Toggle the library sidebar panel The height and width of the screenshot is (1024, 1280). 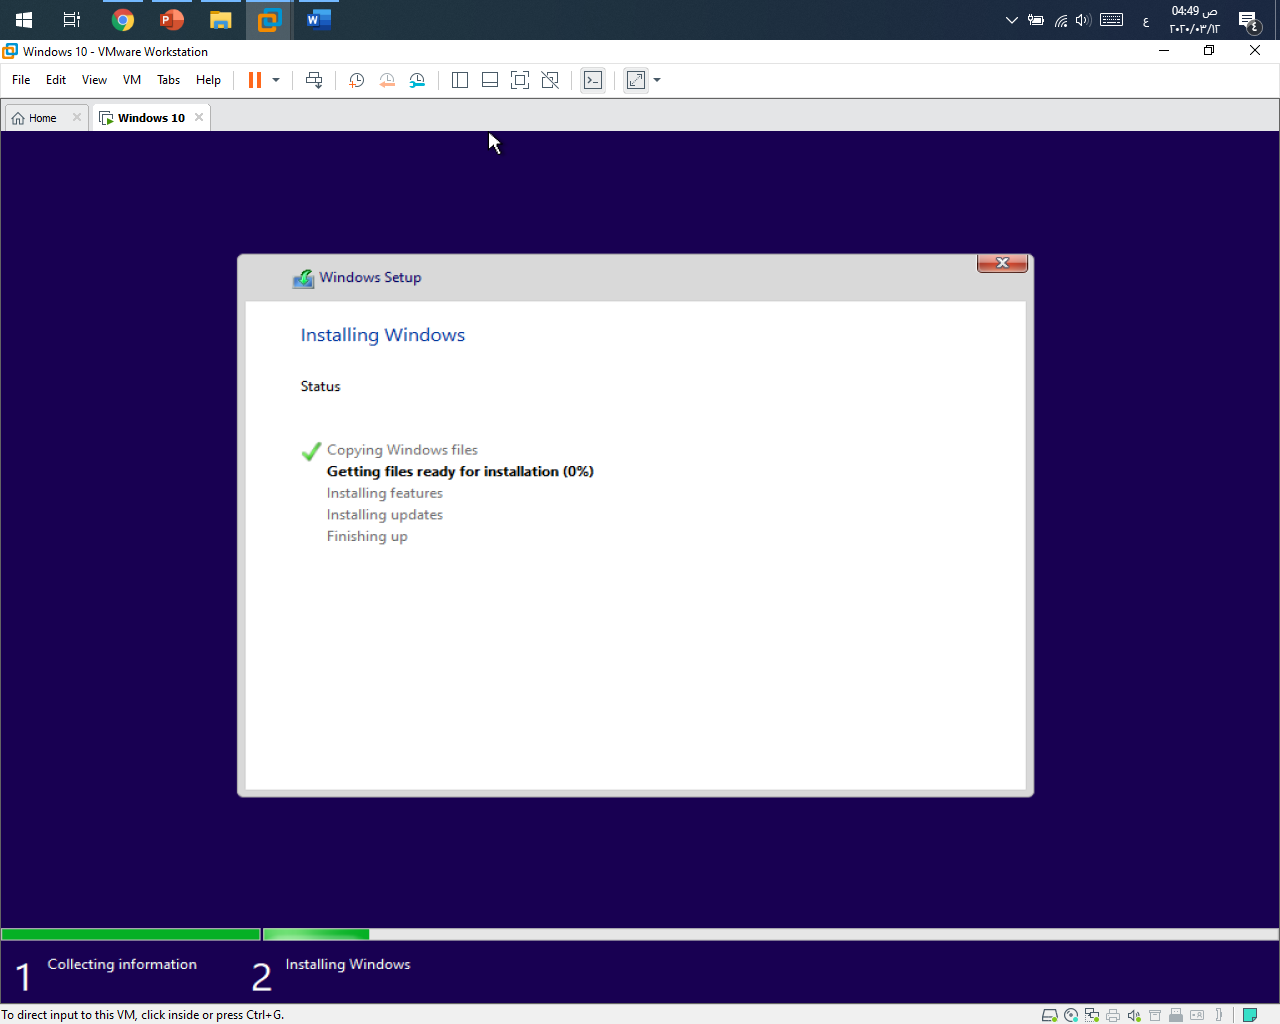[x=460, y=80]
